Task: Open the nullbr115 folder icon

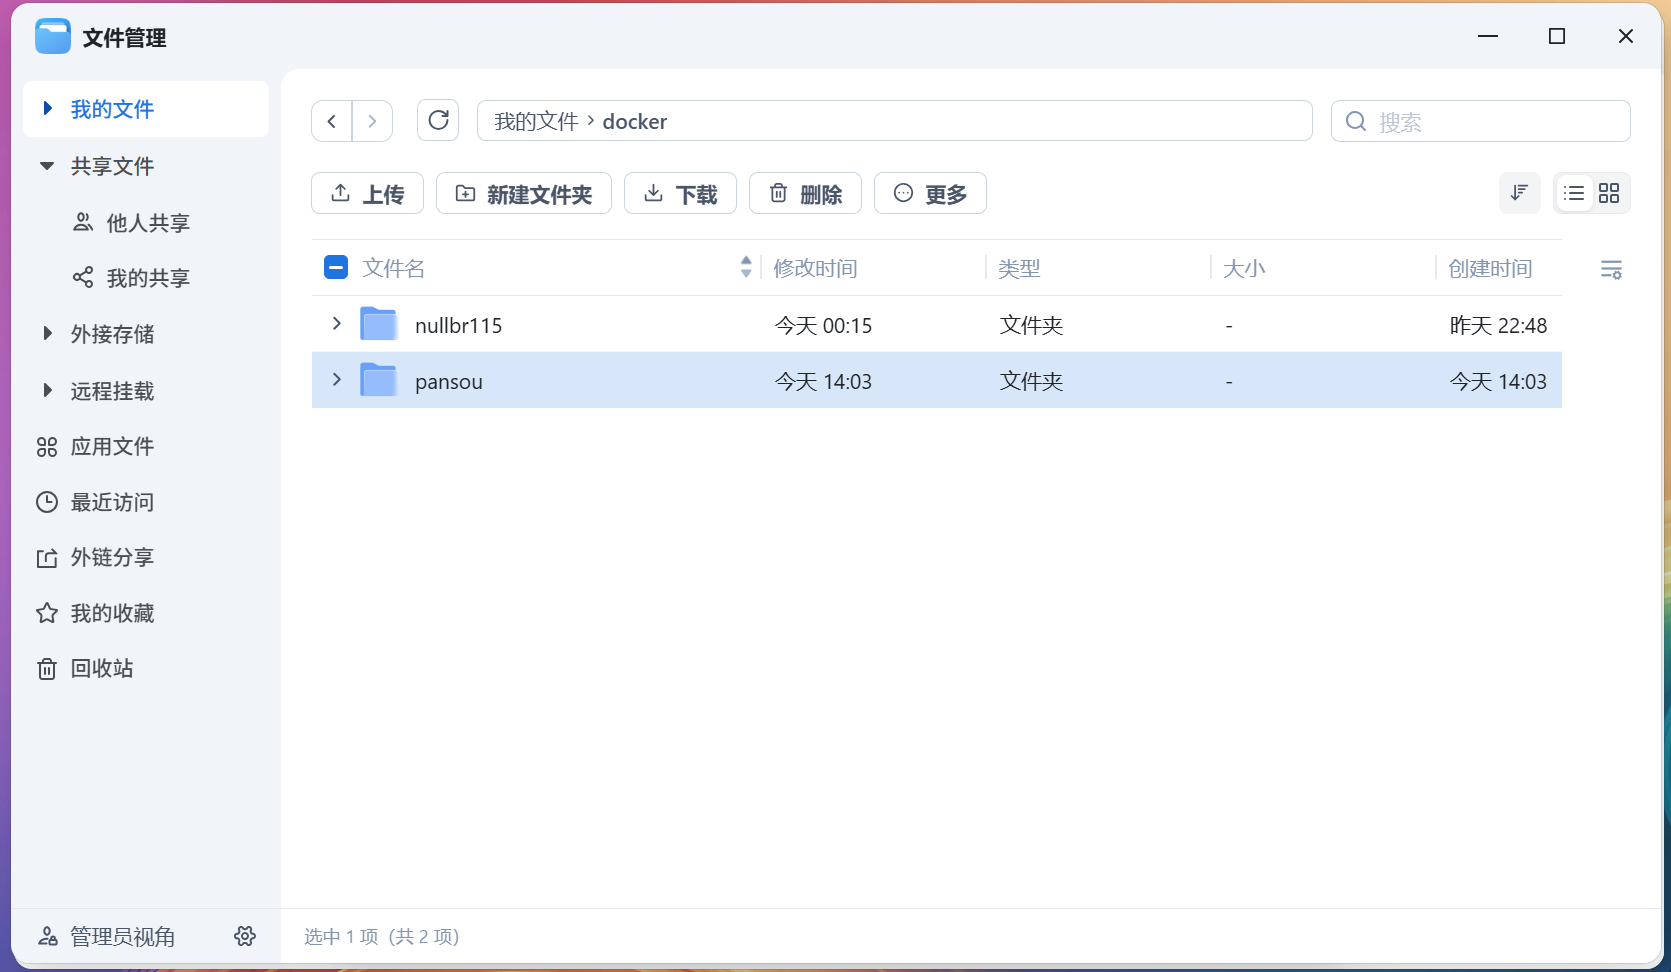Action: click(379, 325)
